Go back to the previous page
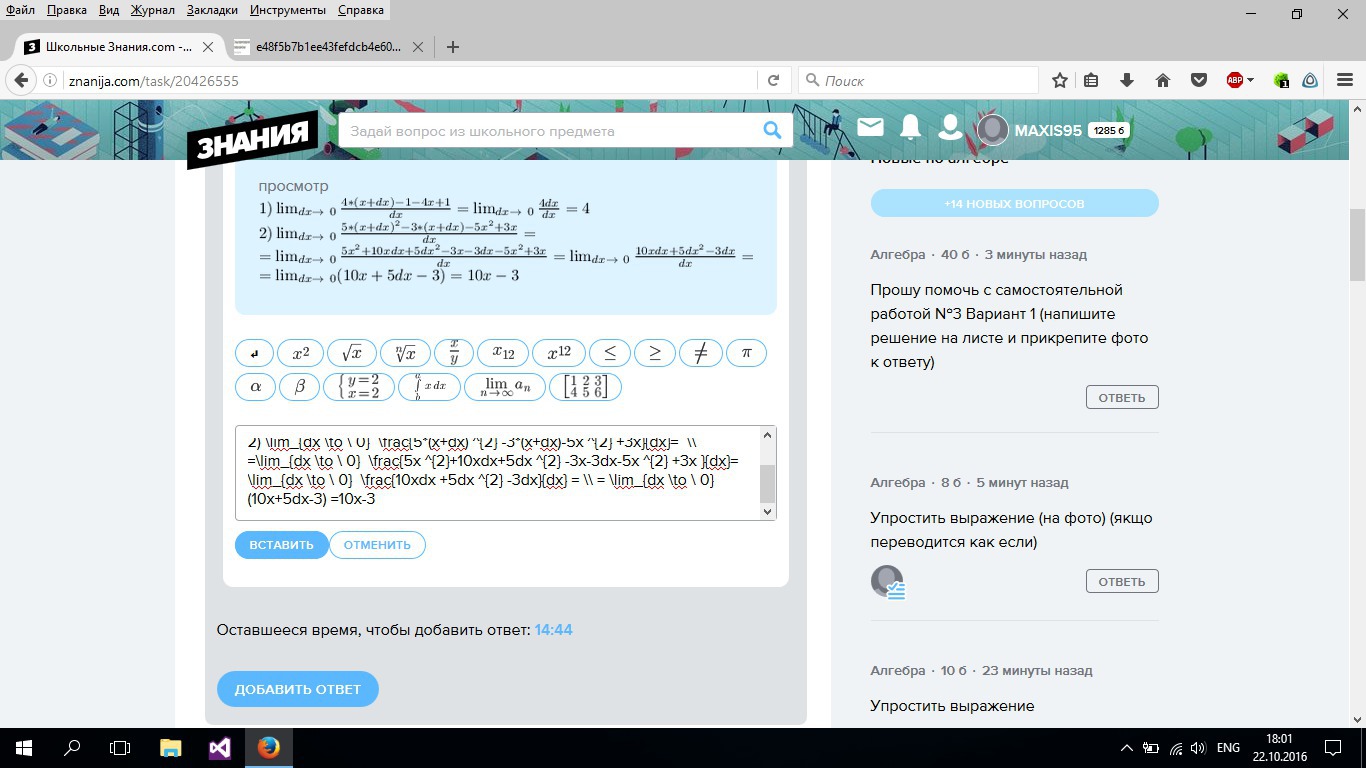The width and height of the screenshot is (1366, 768). [19, 80]
